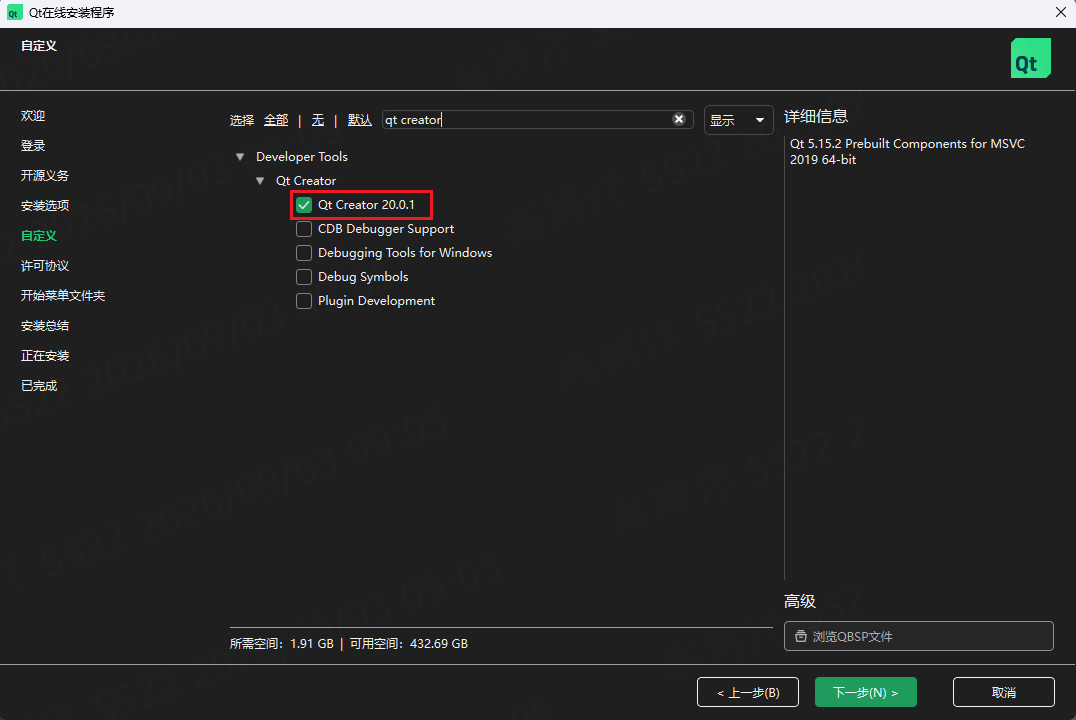
Task: Enable CDB Debugger Support checkbox
Action: 304,229
